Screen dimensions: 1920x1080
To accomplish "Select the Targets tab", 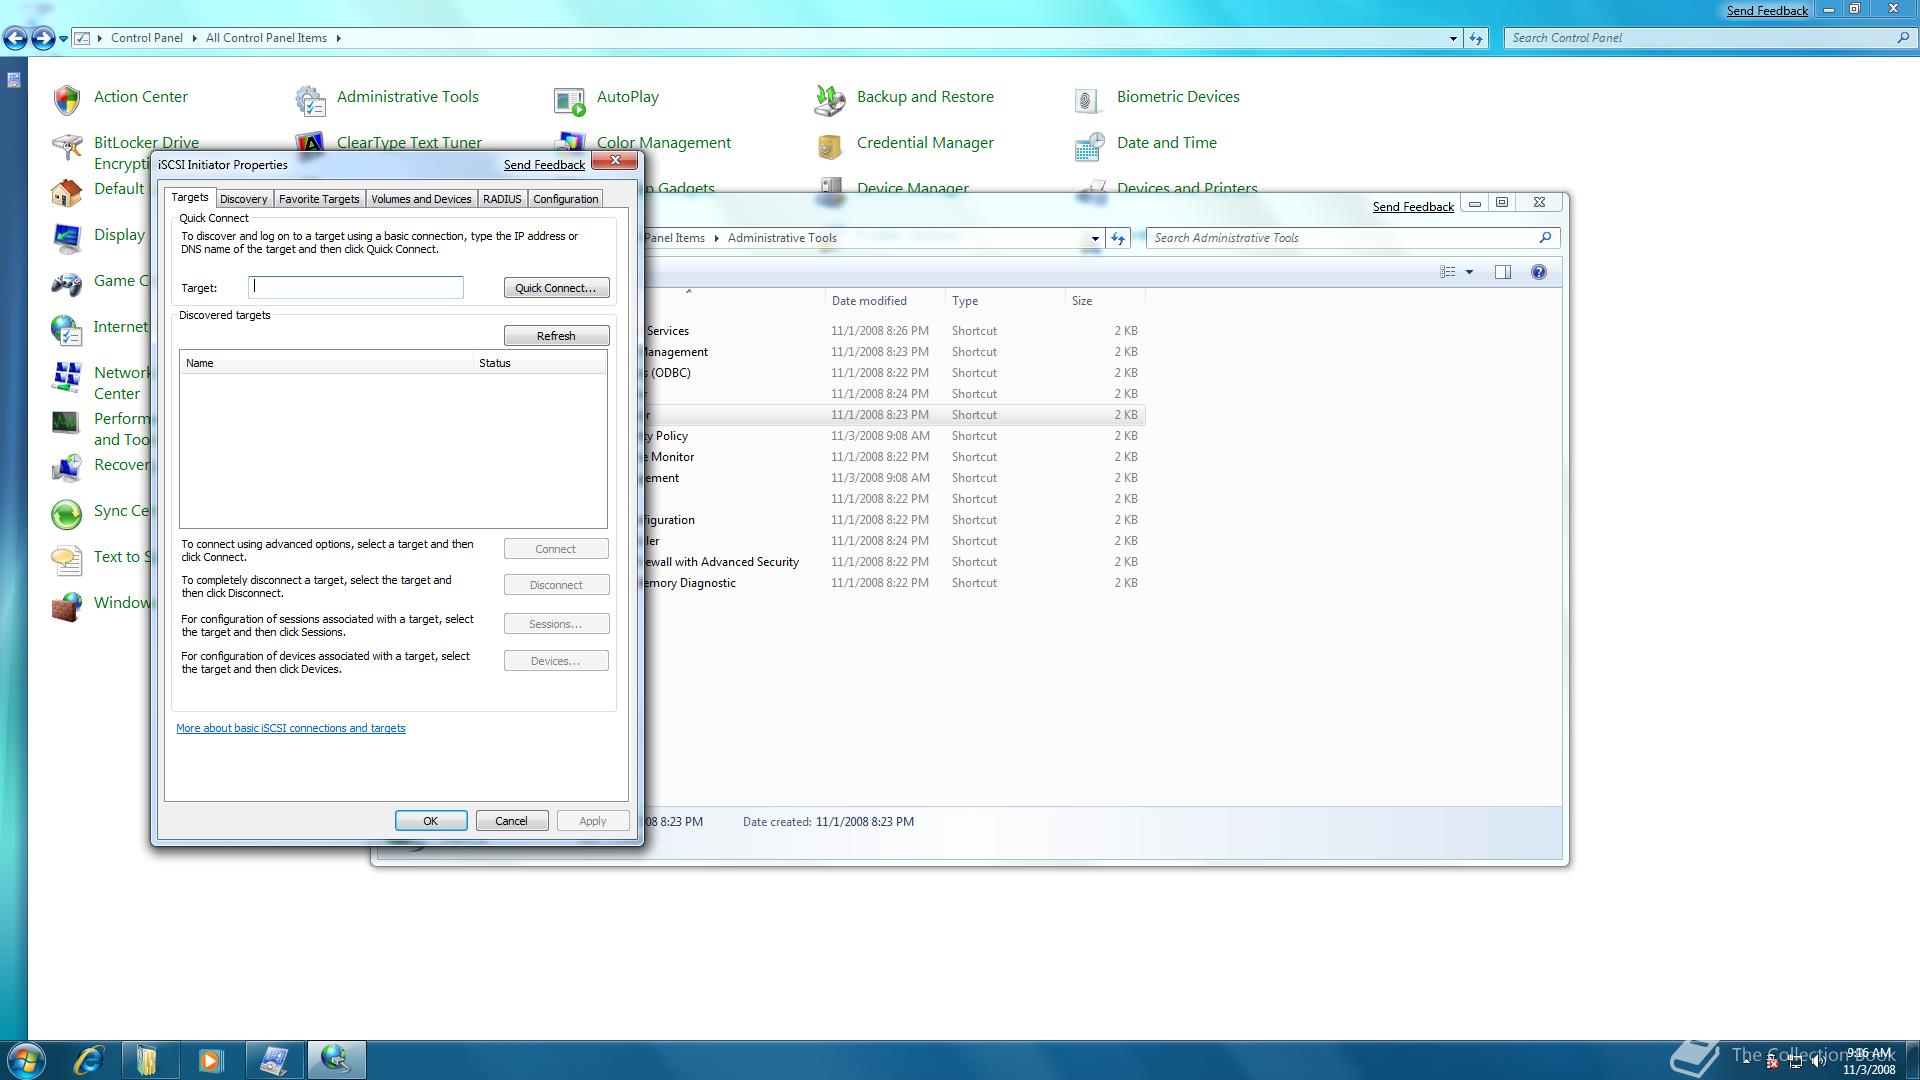I will [189, 197].
